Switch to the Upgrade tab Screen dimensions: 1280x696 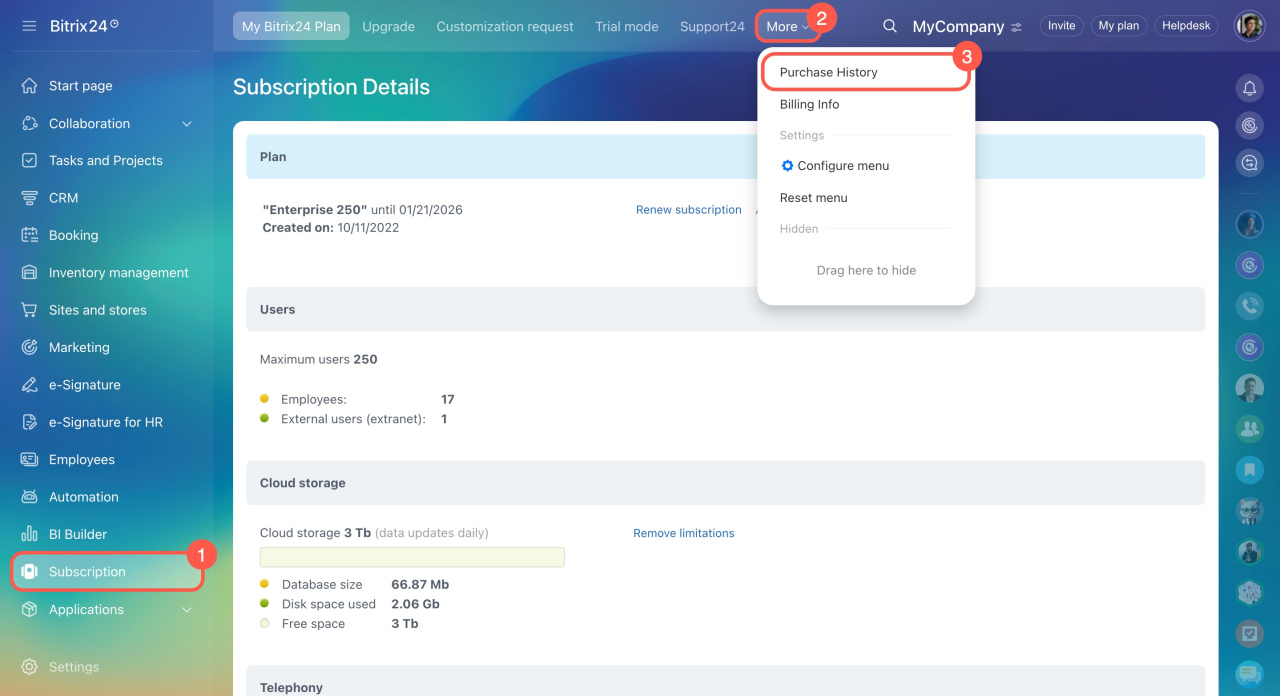pos(388,27)
